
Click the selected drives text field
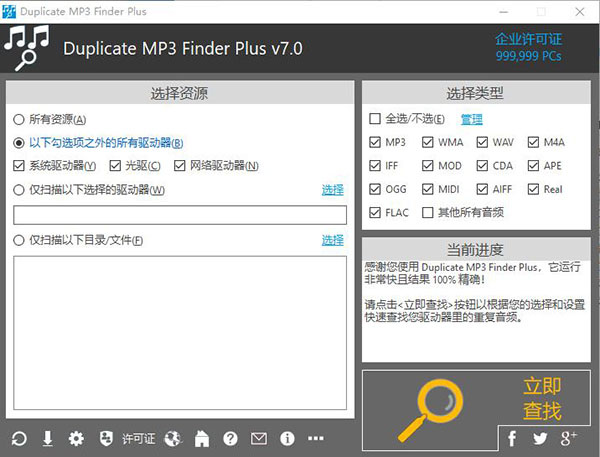coord(180,215)
